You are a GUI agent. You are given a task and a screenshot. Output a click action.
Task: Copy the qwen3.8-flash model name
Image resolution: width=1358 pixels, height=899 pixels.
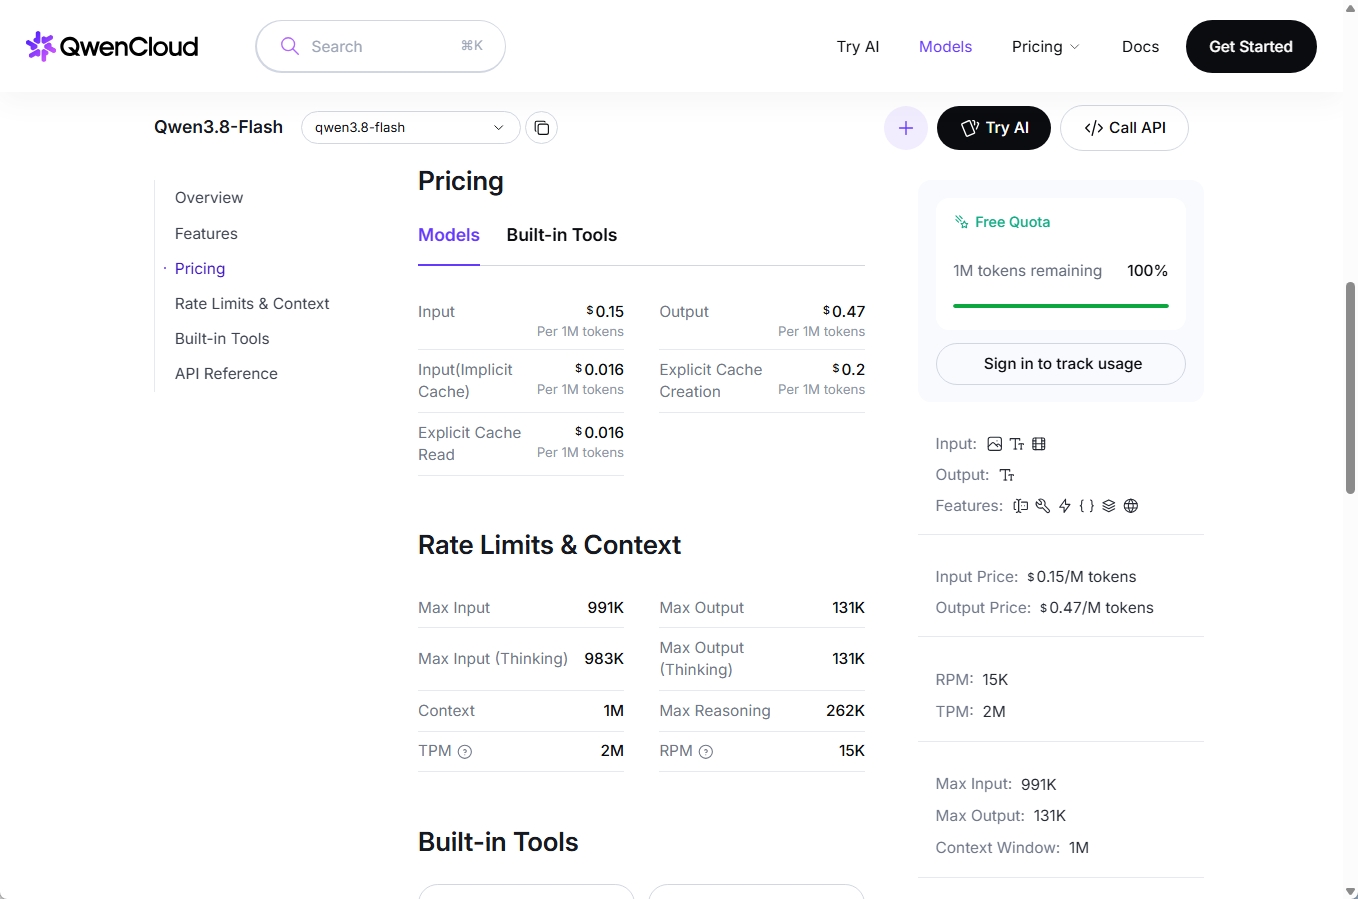pos(541,128)
